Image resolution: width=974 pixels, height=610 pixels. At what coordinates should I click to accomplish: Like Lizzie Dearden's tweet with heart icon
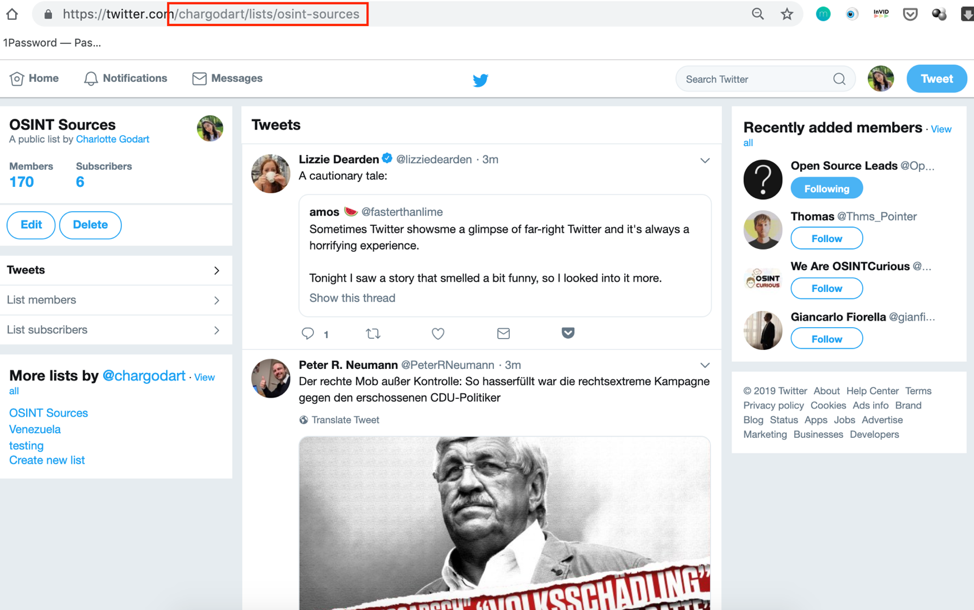(x=438, y=334)
